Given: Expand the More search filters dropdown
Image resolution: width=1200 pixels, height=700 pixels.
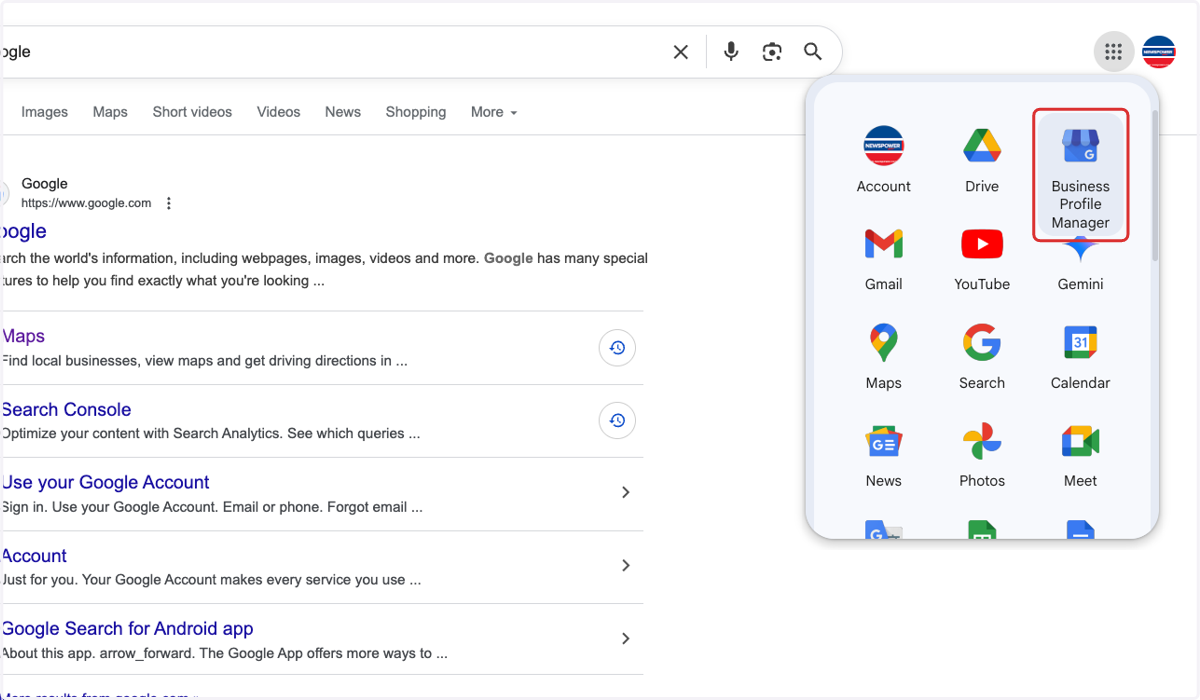Looking at the screenshot, I should pyautogui.click(x=494, y=112).
